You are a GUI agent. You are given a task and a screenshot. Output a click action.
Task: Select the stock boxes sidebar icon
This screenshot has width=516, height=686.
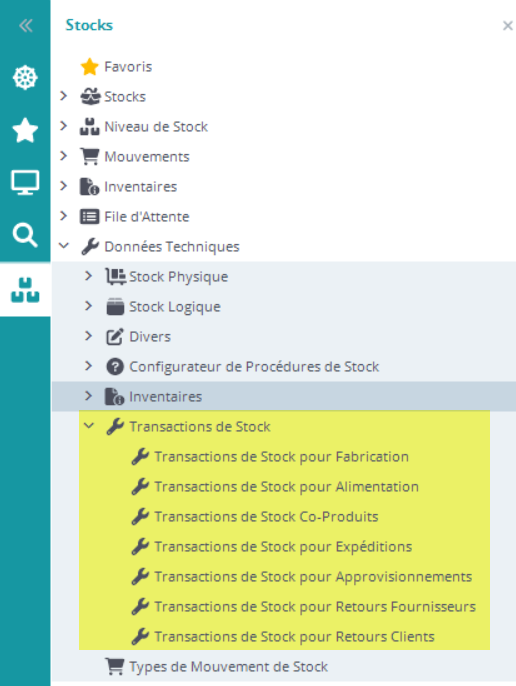pos(25,290)
